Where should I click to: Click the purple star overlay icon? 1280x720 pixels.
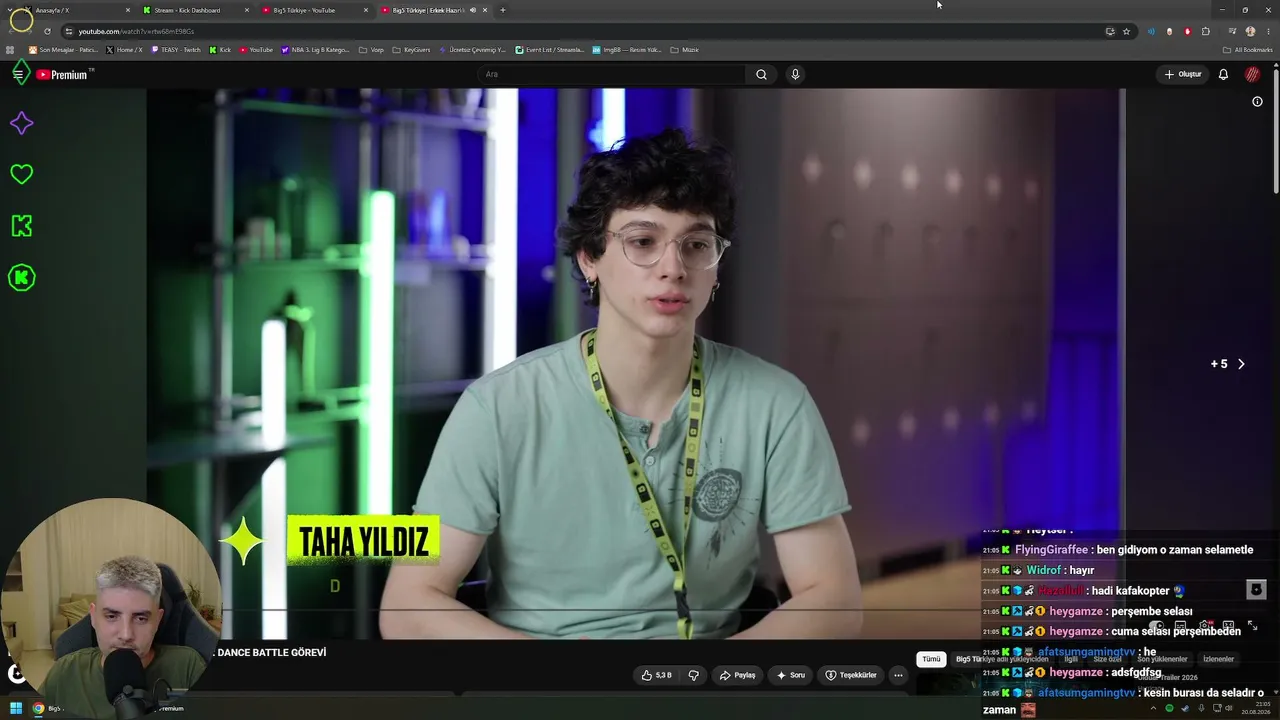pyautogui.click(x=21, y=123)
